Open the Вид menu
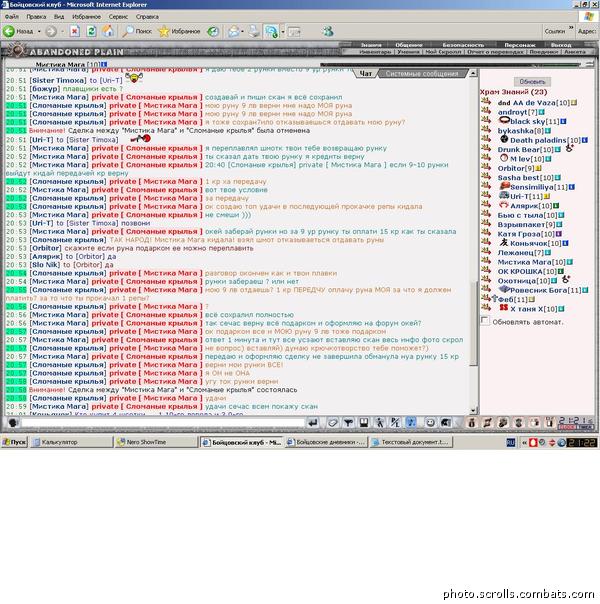This screenshot has height=604, width=600. click(x=59, y=17)
